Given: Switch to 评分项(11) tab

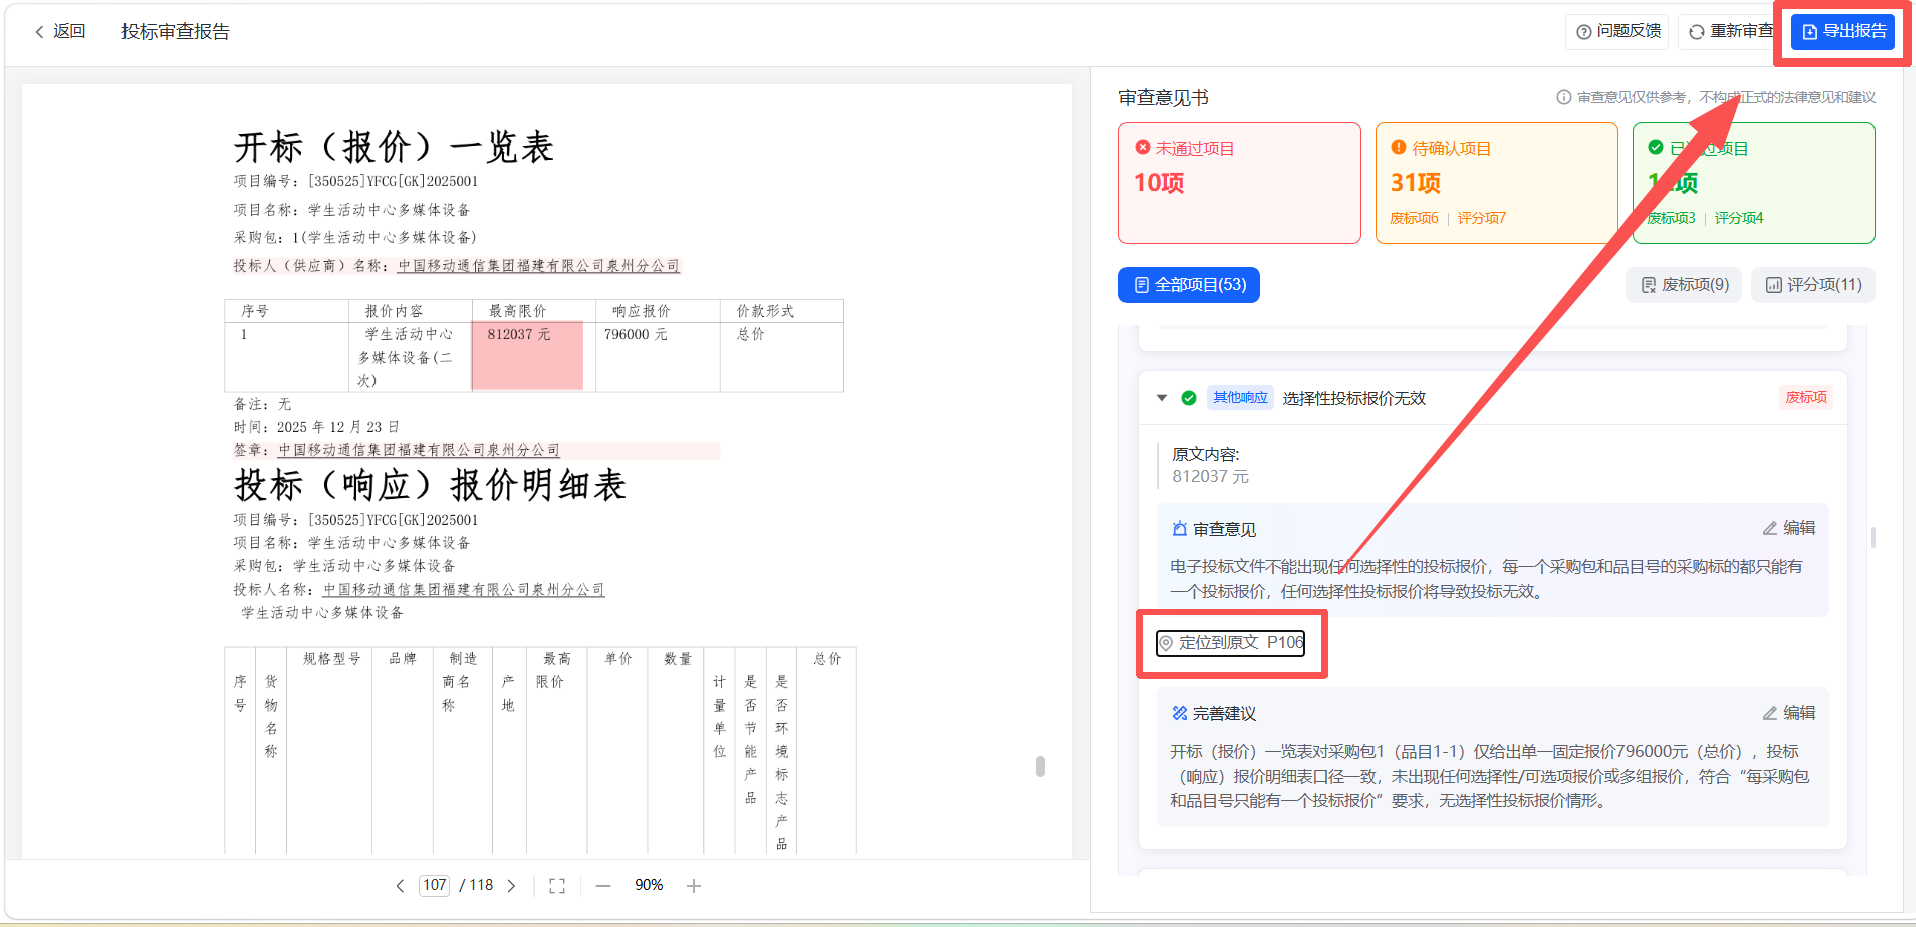Looking at the screenshot, I should (1813, 285).
